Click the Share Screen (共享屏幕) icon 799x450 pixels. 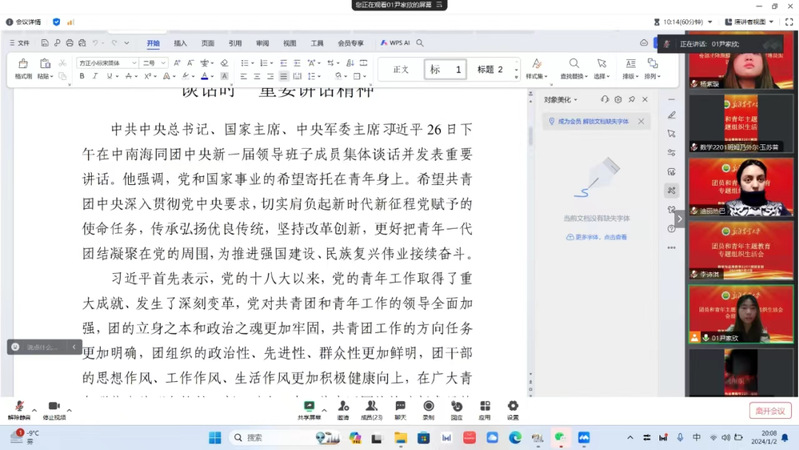[x=309, y=407]
